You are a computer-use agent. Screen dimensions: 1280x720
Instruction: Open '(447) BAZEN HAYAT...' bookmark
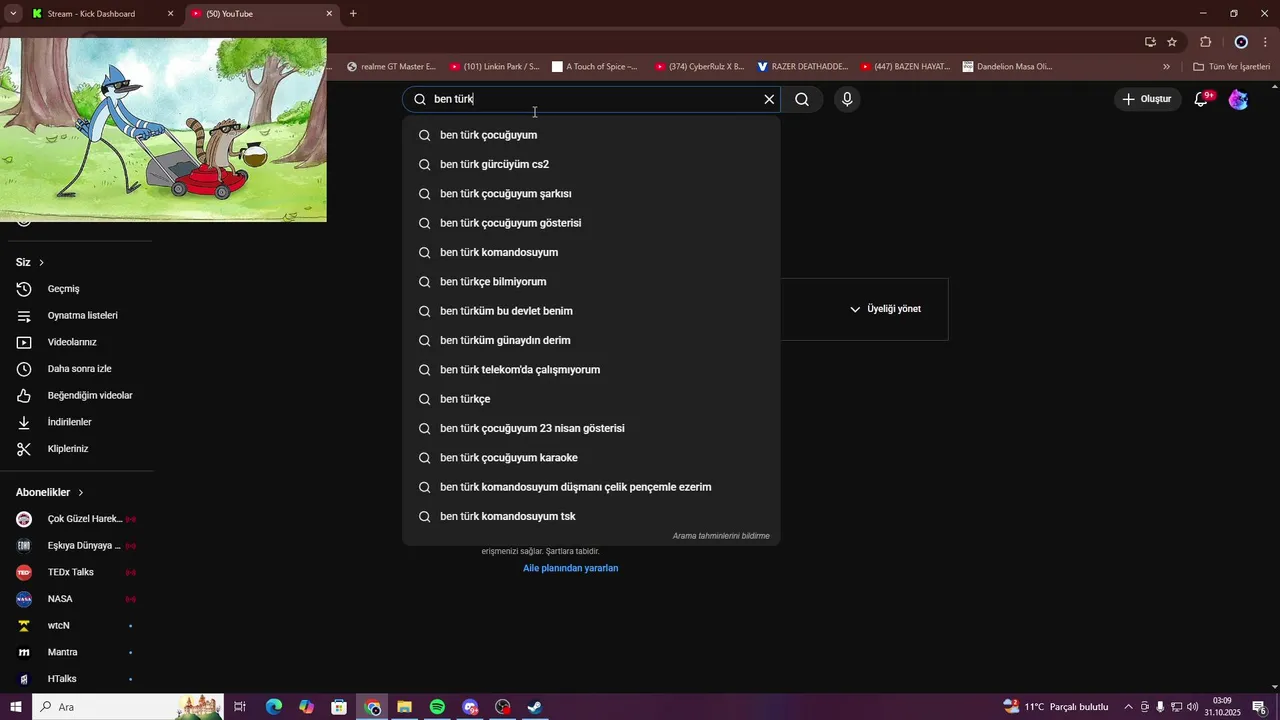[x=905, y=67]
